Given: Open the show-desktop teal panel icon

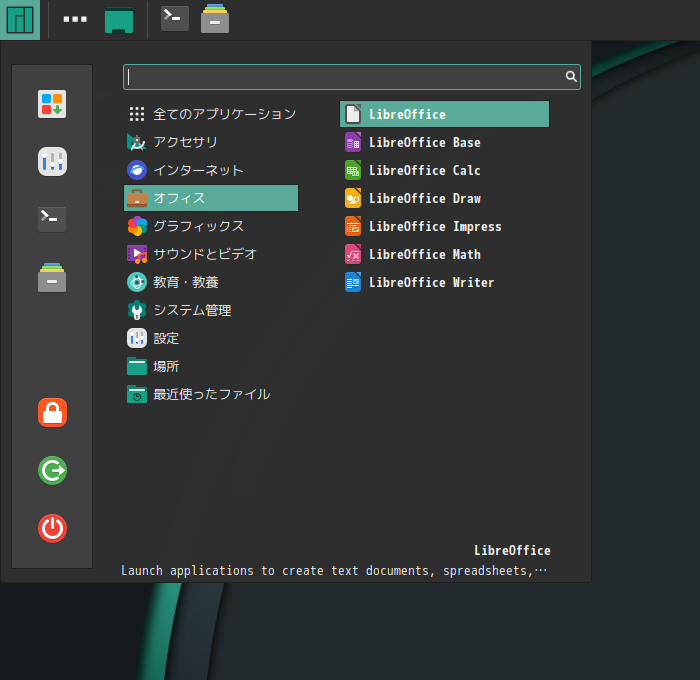Looking at the screenshot, I should pyautogui.click(x=119, y=20).
